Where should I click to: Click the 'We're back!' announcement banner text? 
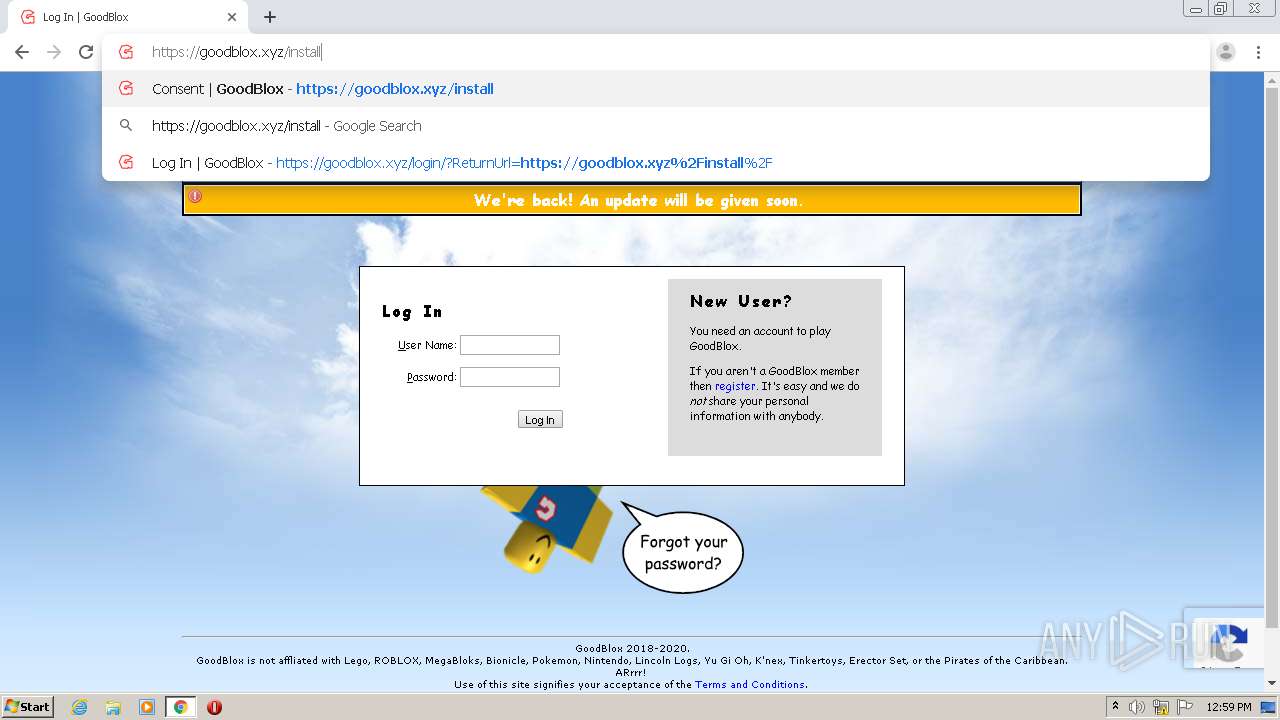coord(638,200)
